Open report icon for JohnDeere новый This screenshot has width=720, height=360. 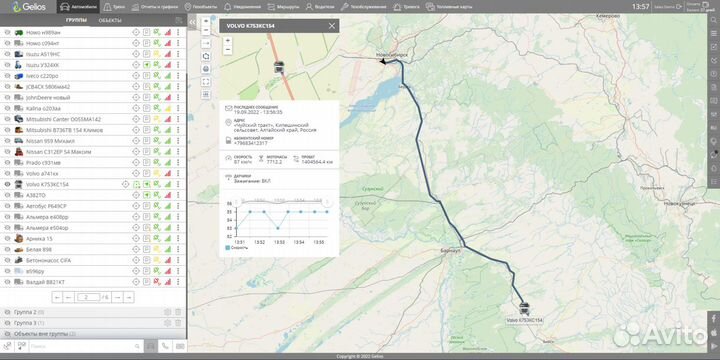(146, 97)
